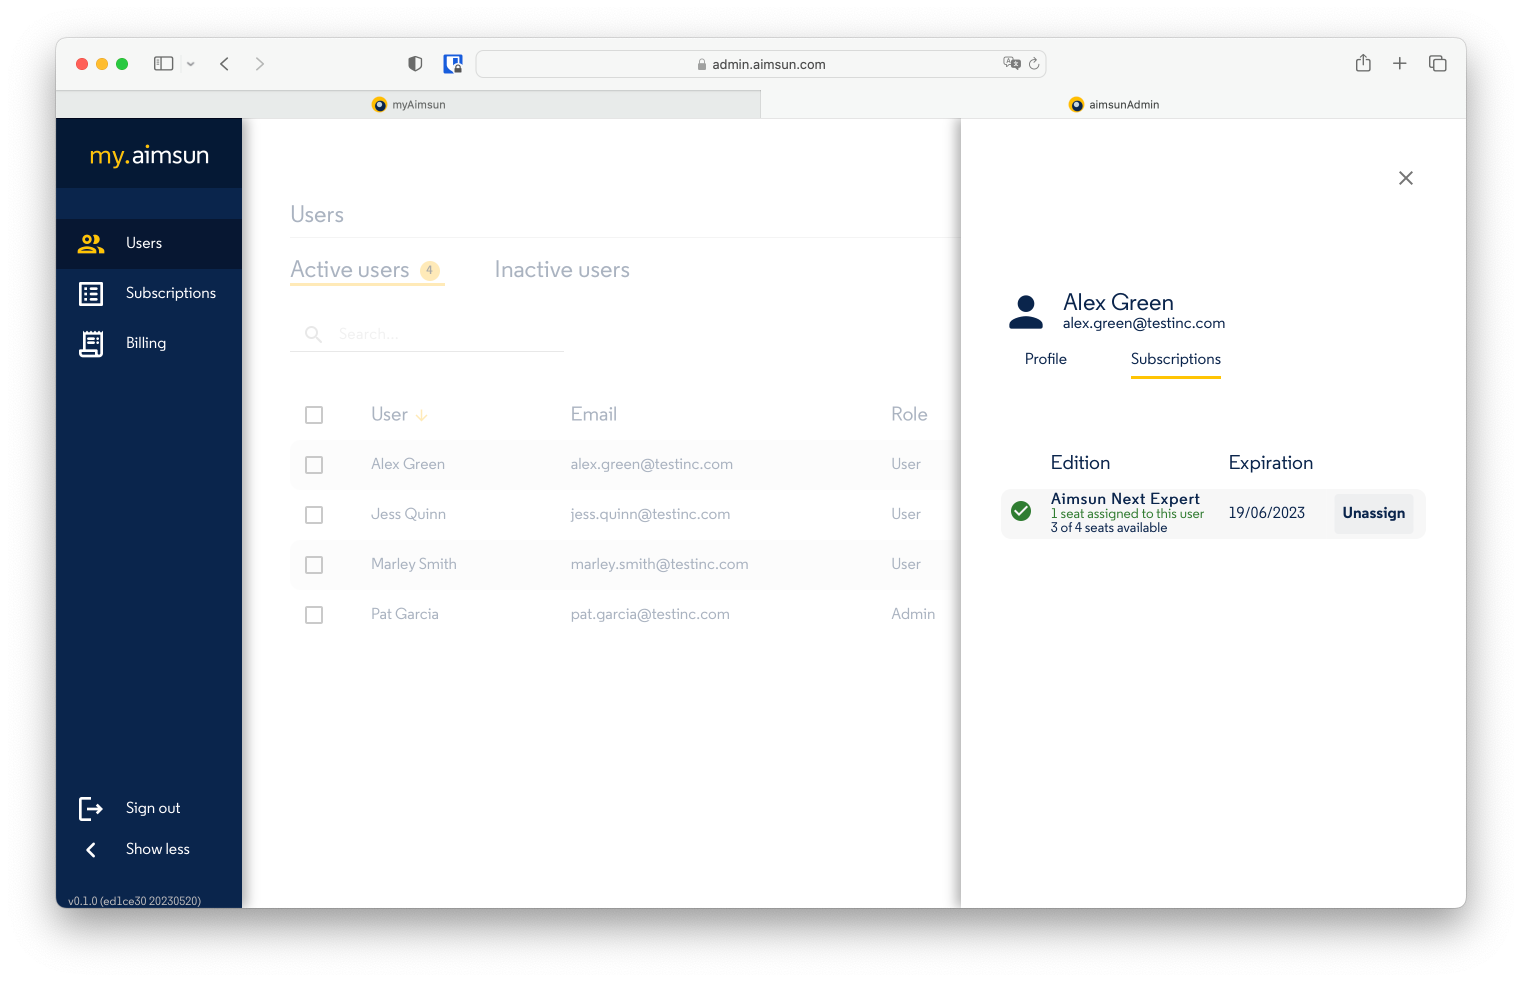The image size is (1522, 982).
Task: Click marley.smith@testinc.com email
Action: 660,564
